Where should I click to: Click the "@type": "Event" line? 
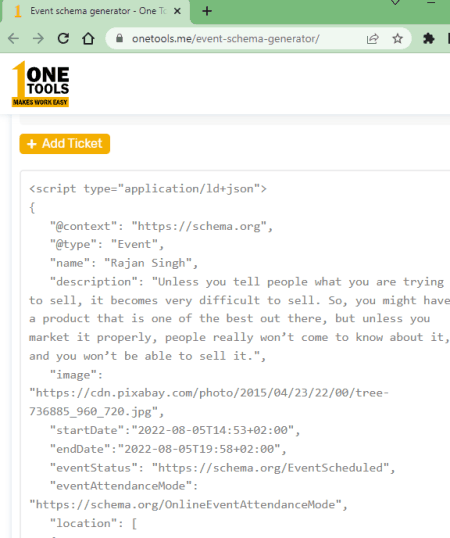coord(107,245)
